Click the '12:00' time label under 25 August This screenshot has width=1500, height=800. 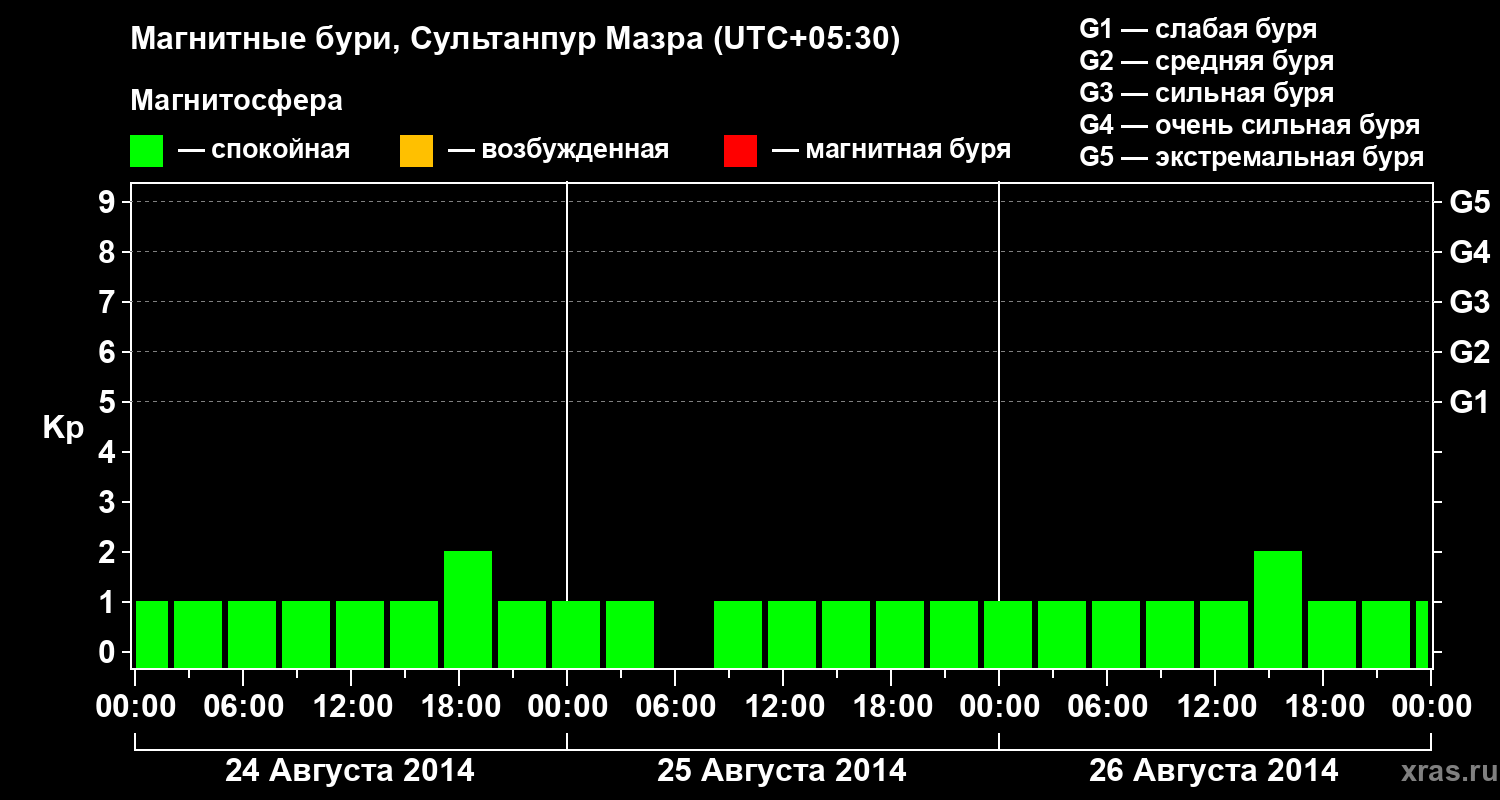[x=783, y=706]
